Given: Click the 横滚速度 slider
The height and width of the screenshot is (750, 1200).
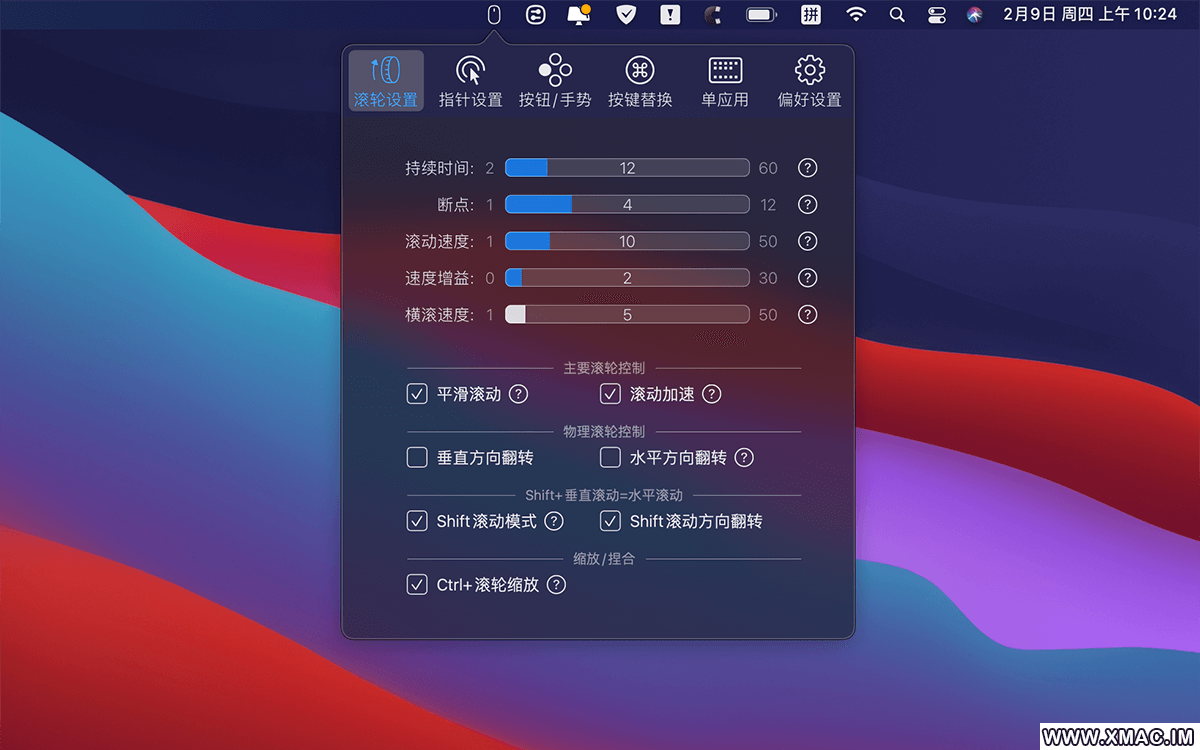Looking at the screenshot, I should coord(627,314).
